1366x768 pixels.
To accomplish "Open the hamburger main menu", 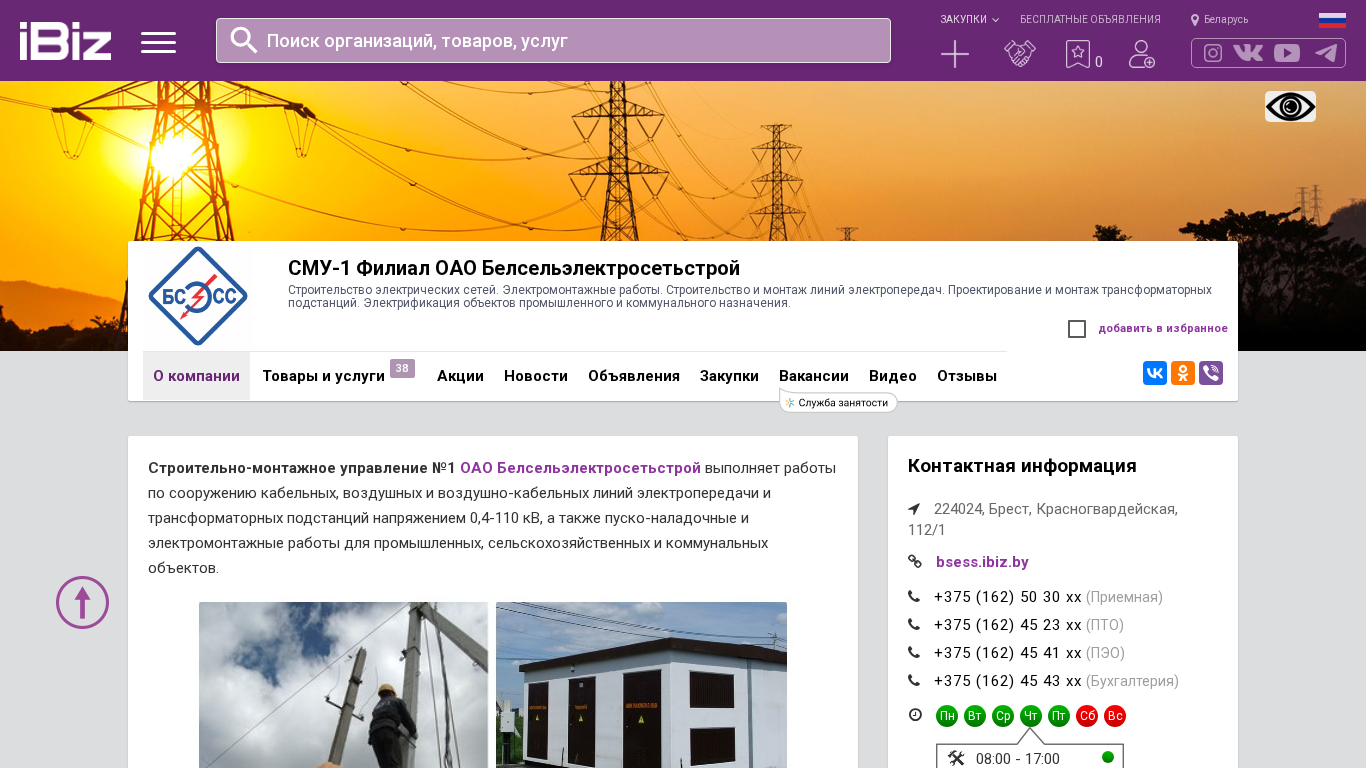I will tap(158, 42).
